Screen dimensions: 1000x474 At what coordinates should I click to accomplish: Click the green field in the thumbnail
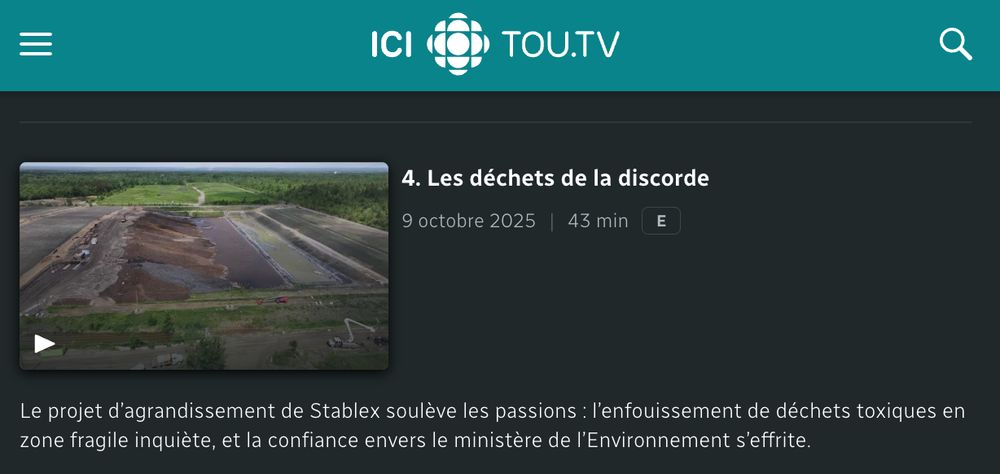(x=152, y=195)
